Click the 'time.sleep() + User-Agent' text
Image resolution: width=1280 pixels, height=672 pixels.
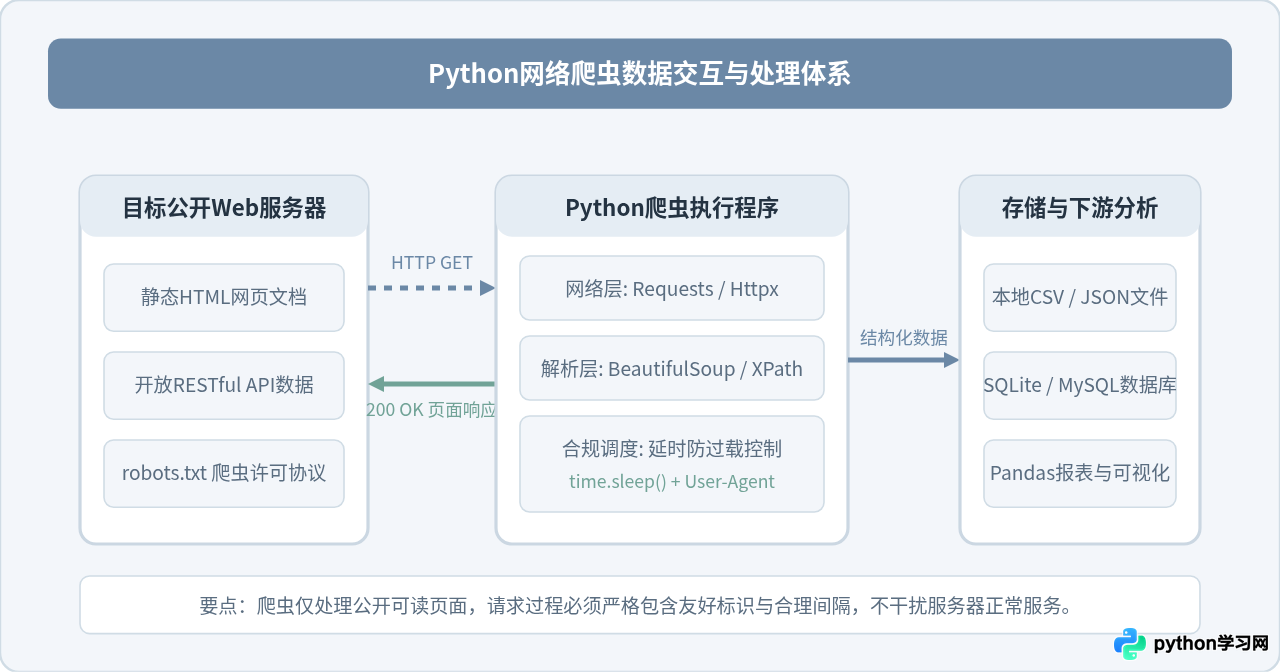(x=672, y=481)
